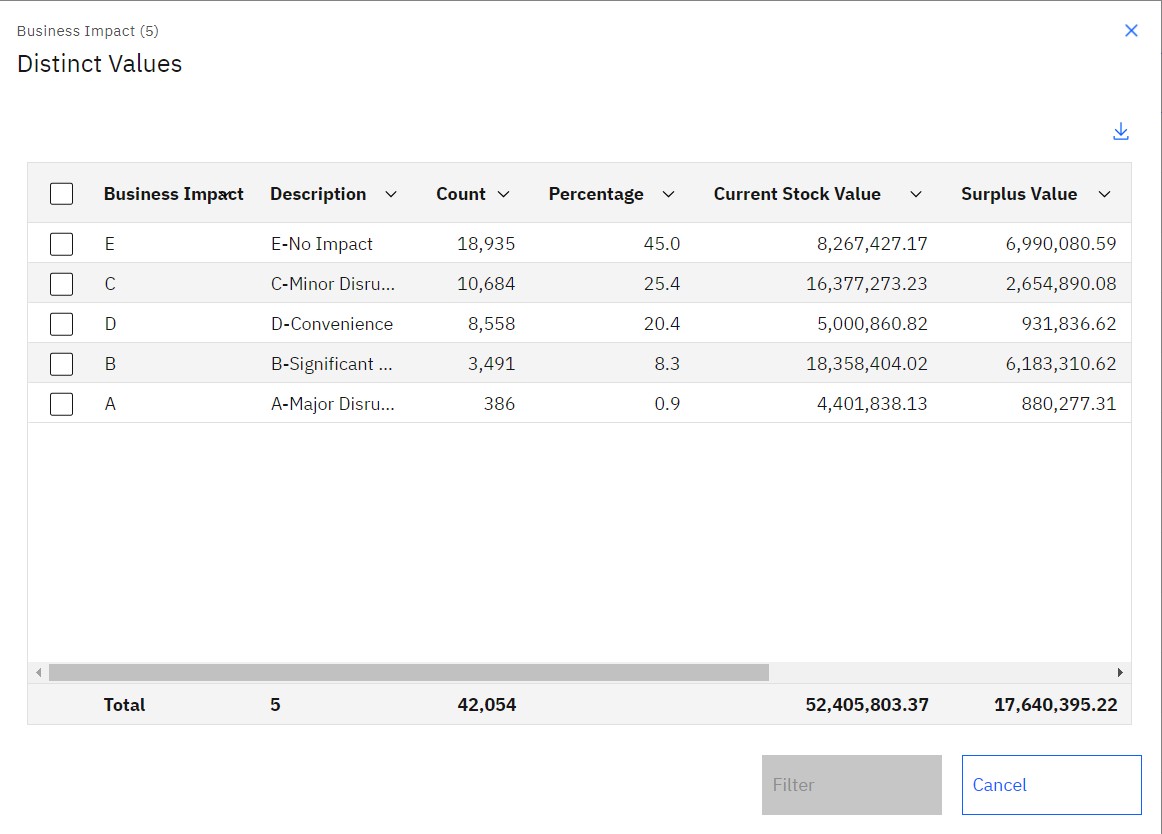The width and height of the screenshot is (1162, 834).
Task: Select the D-Convenience description cell
Action: coord(332,324)
